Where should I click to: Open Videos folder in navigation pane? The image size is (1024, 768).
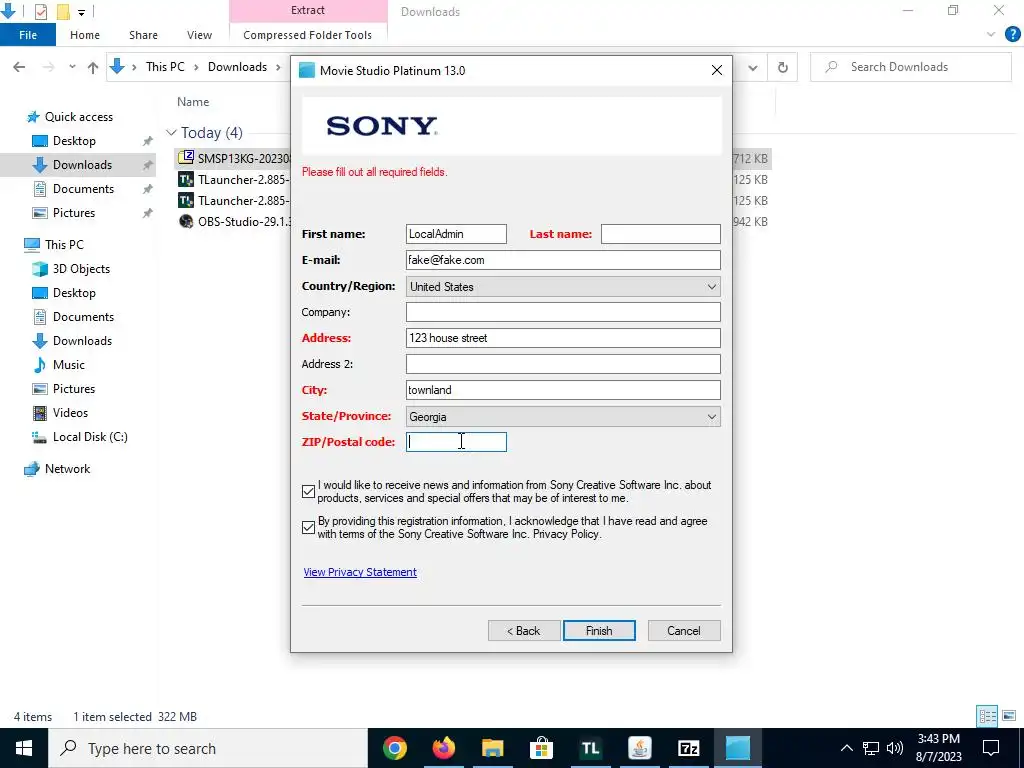click(x=70, y=413)
